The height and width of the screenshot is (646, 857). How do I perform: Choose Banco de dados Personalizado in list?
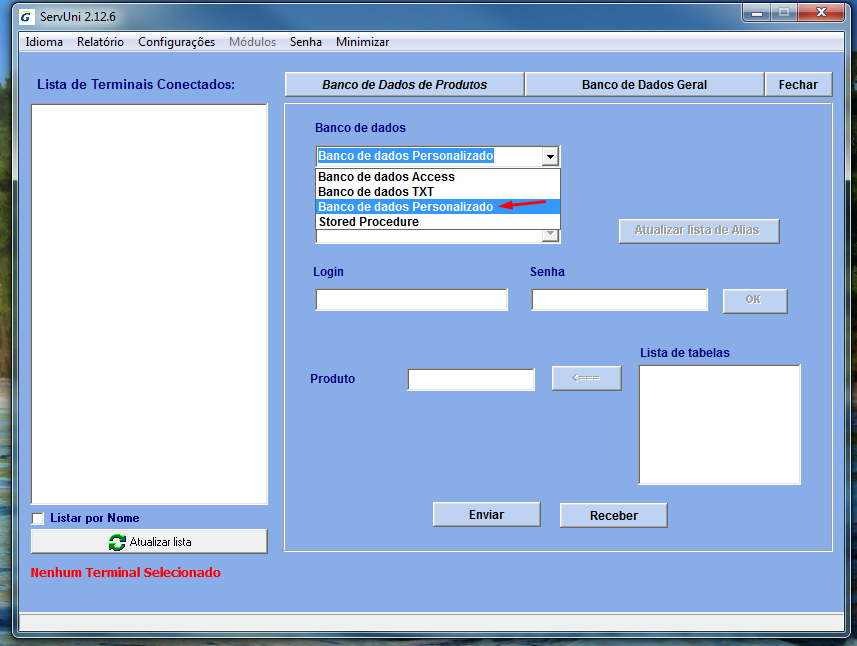(x=438, y=207)
